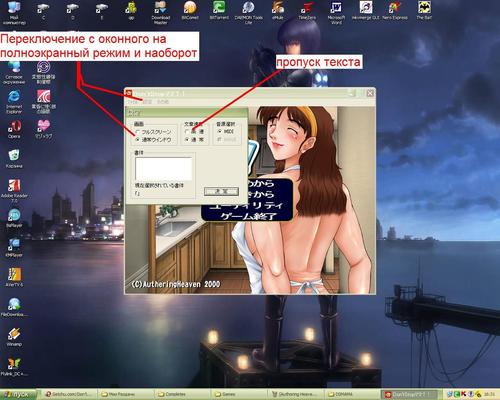
Task: Launch the BitTorrent desktop icon
Action: (219, 11)
